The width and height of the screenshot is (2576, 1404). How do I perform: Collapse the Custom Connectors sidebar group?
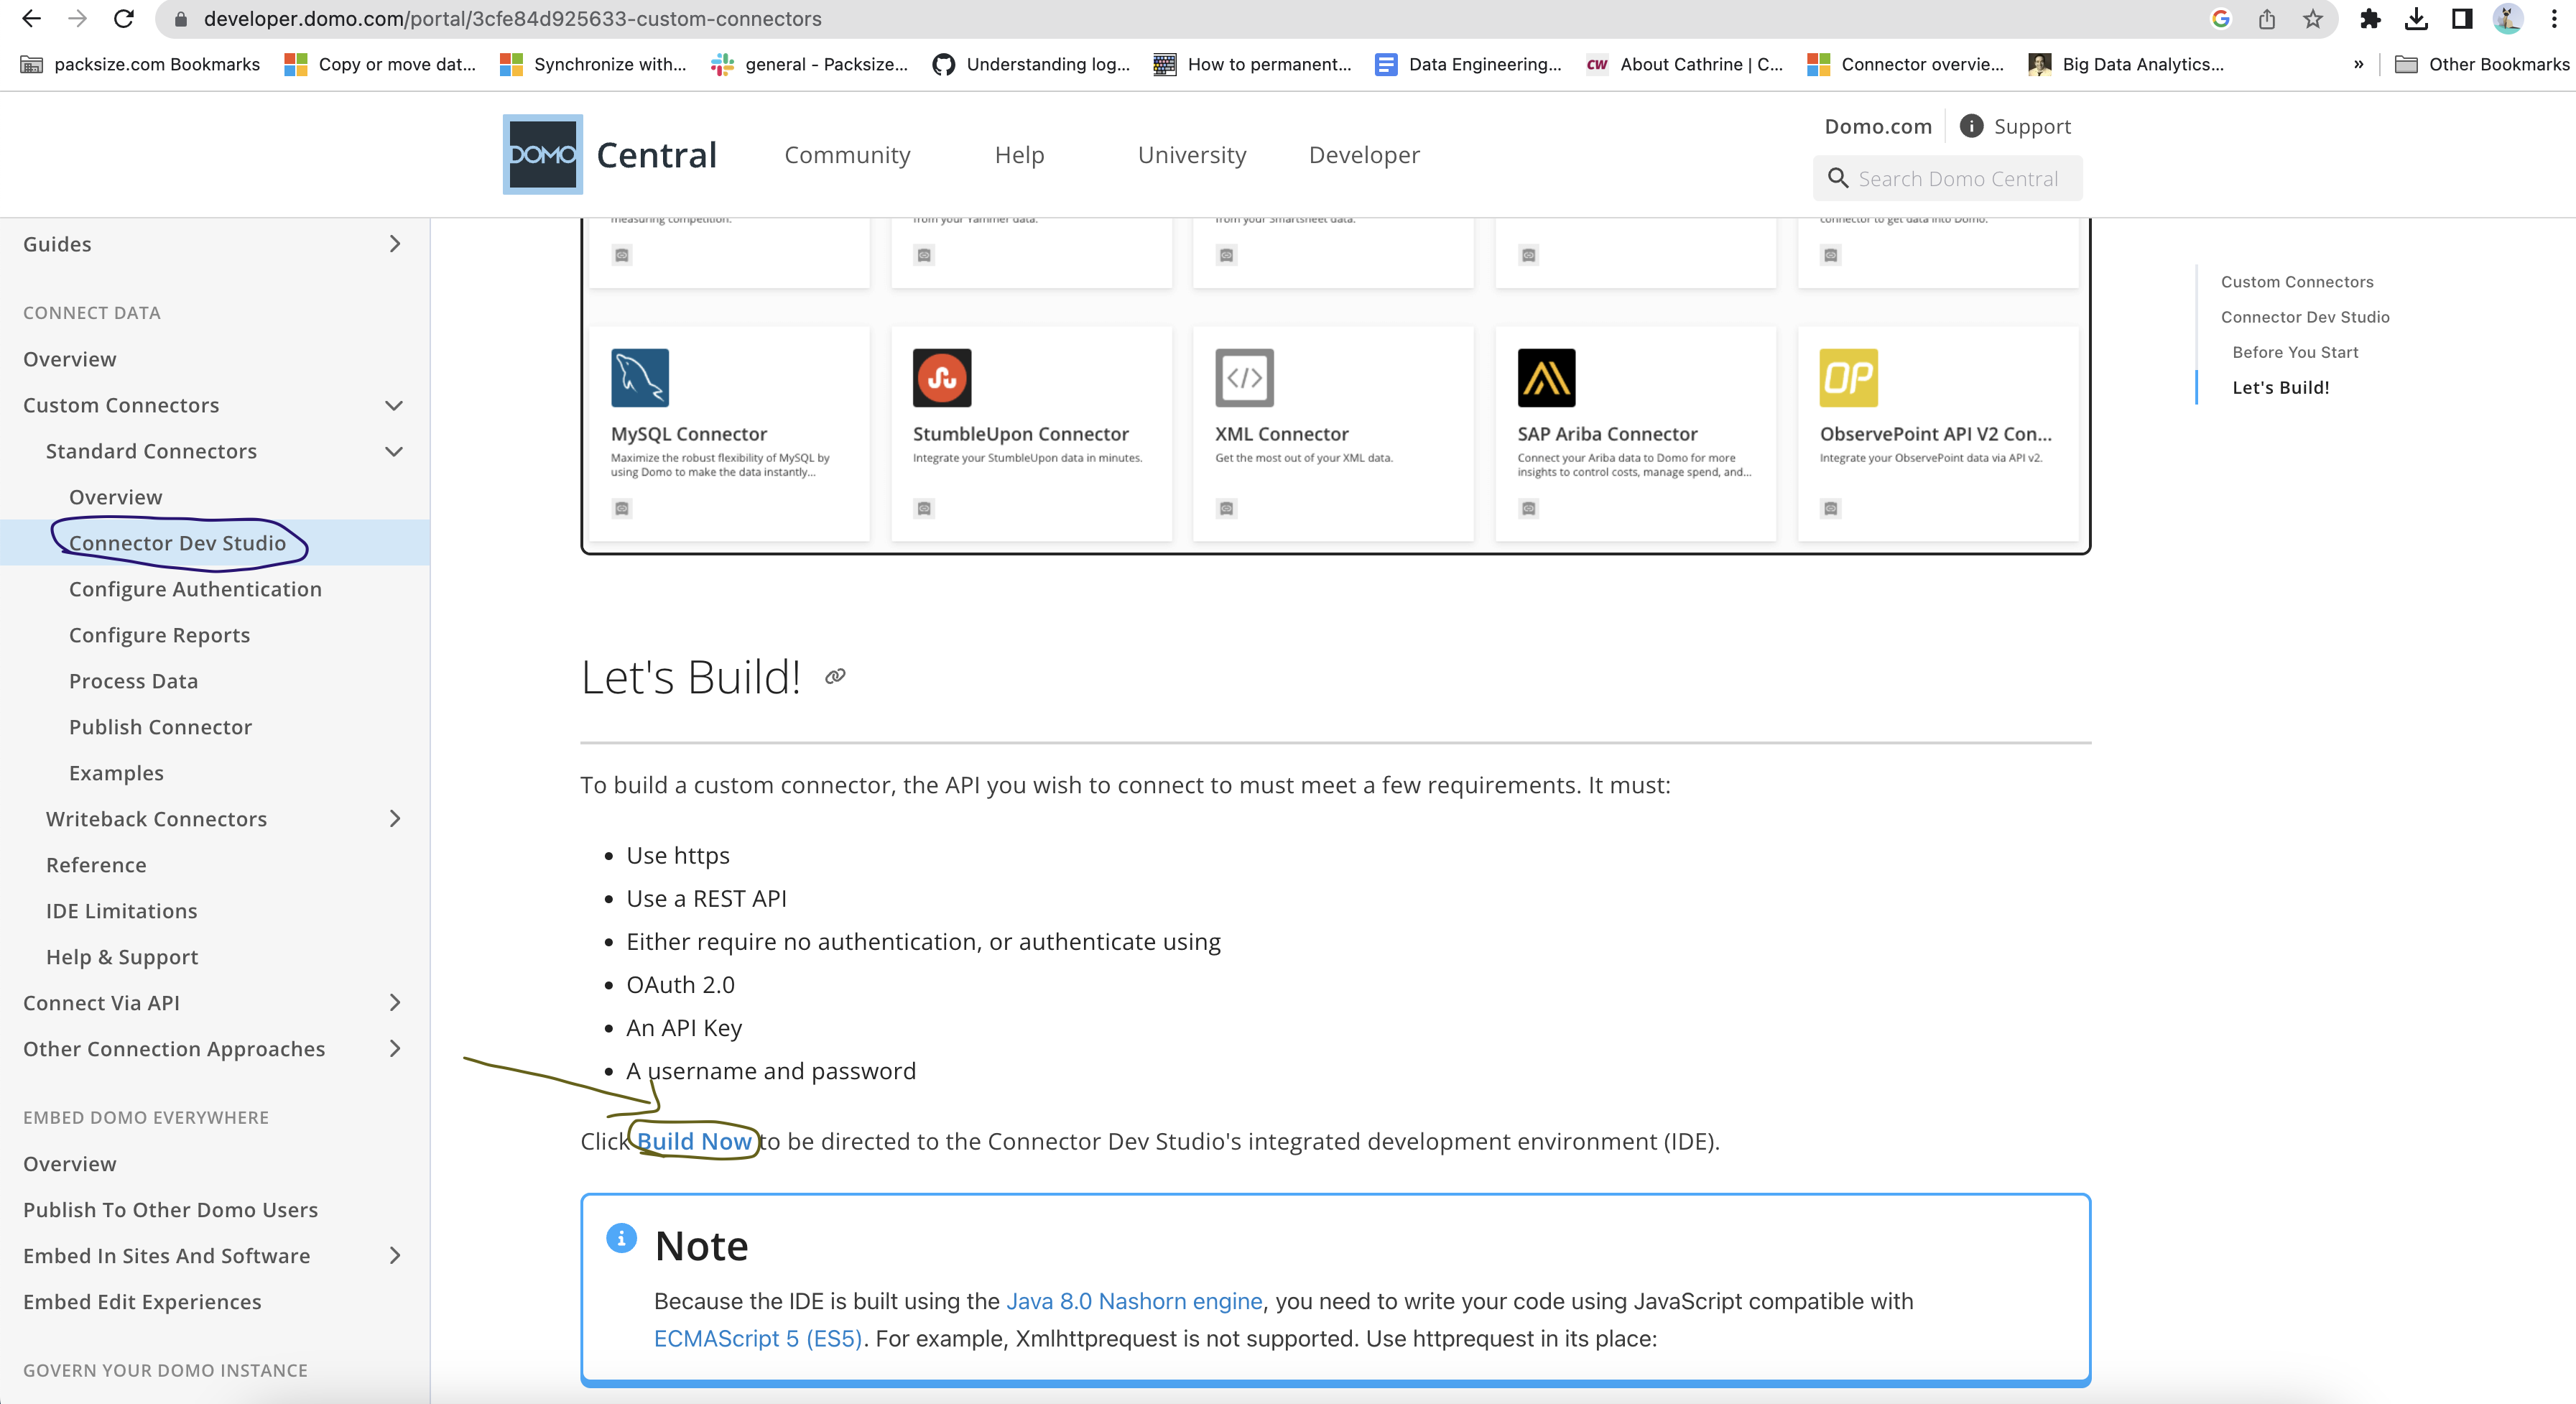tap(394, 405)
